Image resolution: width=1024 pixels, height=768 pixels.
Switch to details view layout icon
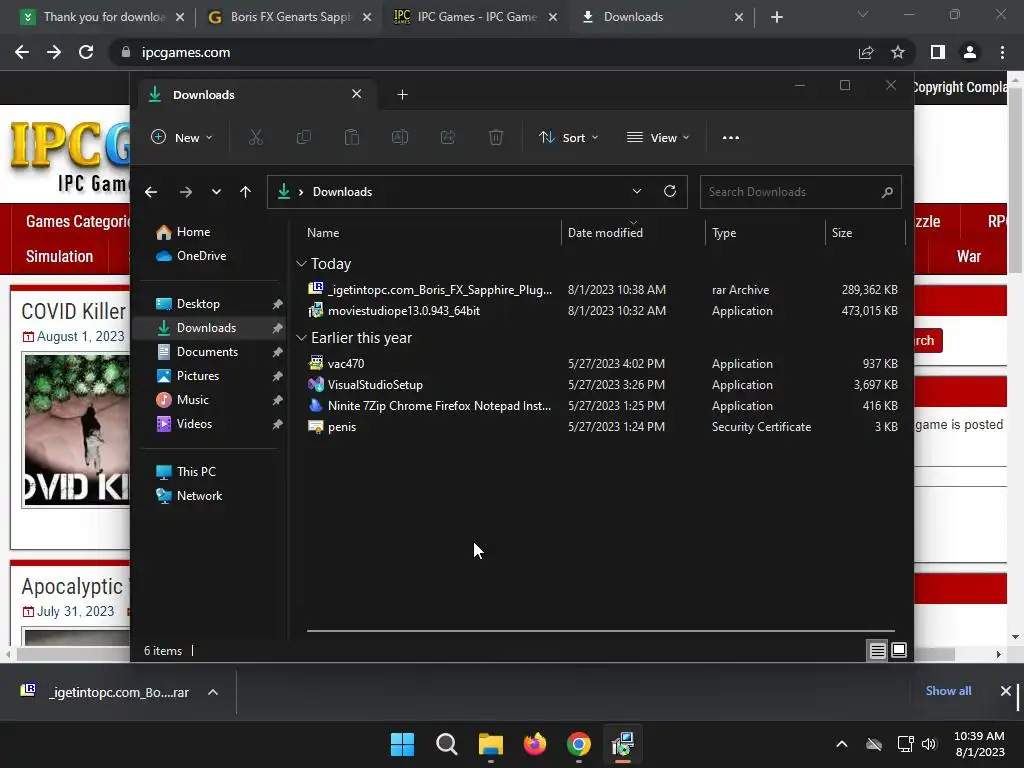click(x=877, y=650)
